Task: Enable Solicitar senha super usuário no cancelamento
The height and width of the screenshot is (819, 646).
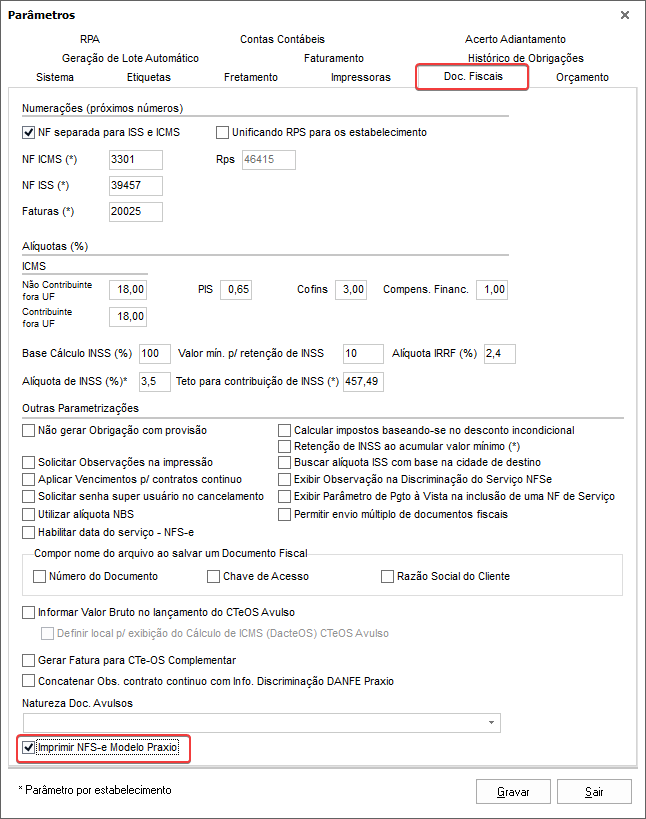Action: (x=28, y=497)
